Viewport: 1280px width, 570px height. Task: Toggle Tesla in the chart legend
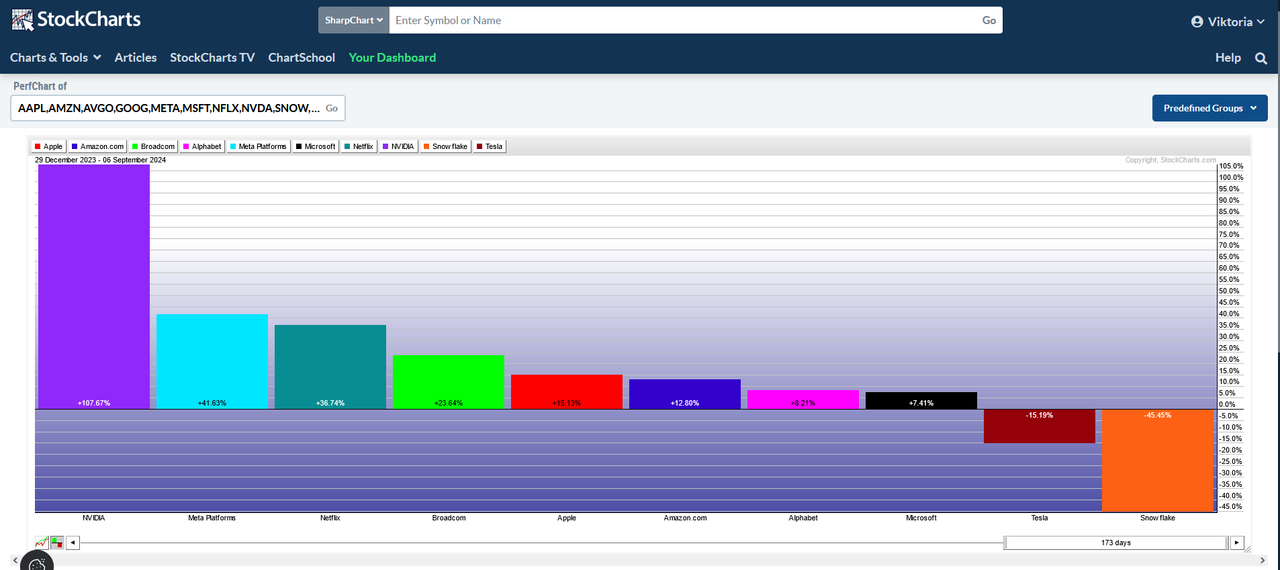tap(490, 146)
